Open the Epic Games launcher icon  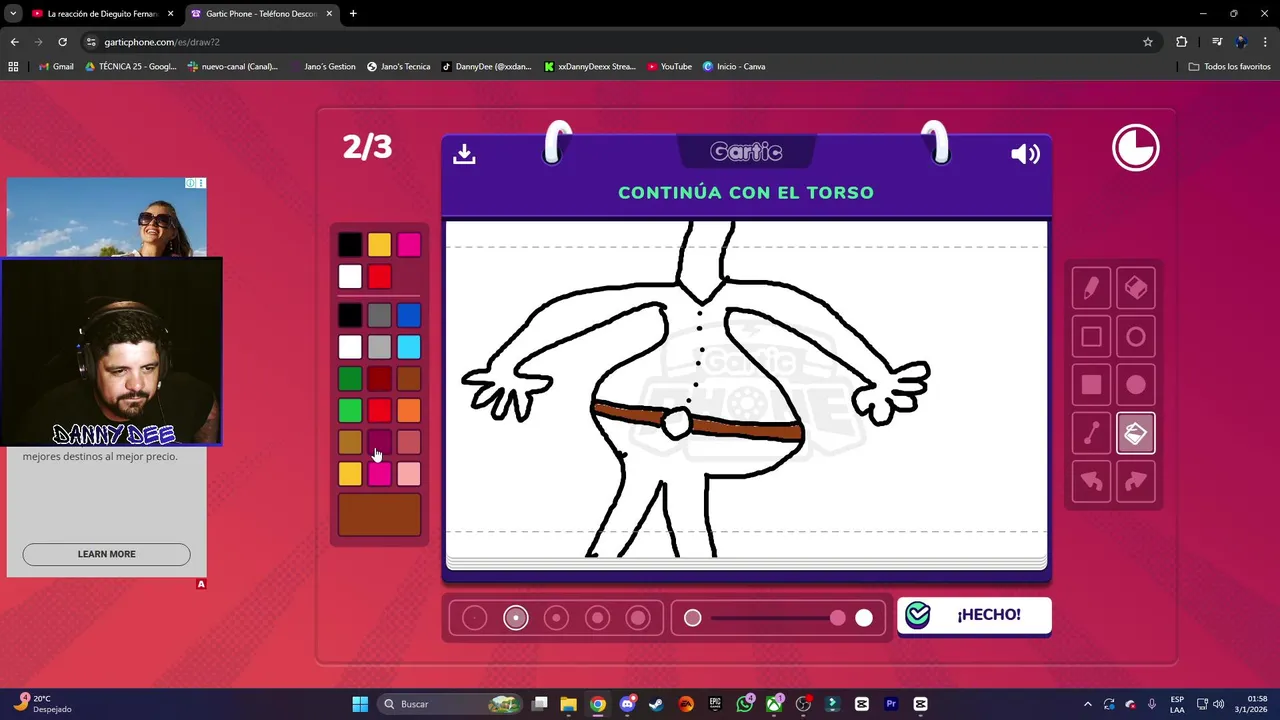(715, 704)
